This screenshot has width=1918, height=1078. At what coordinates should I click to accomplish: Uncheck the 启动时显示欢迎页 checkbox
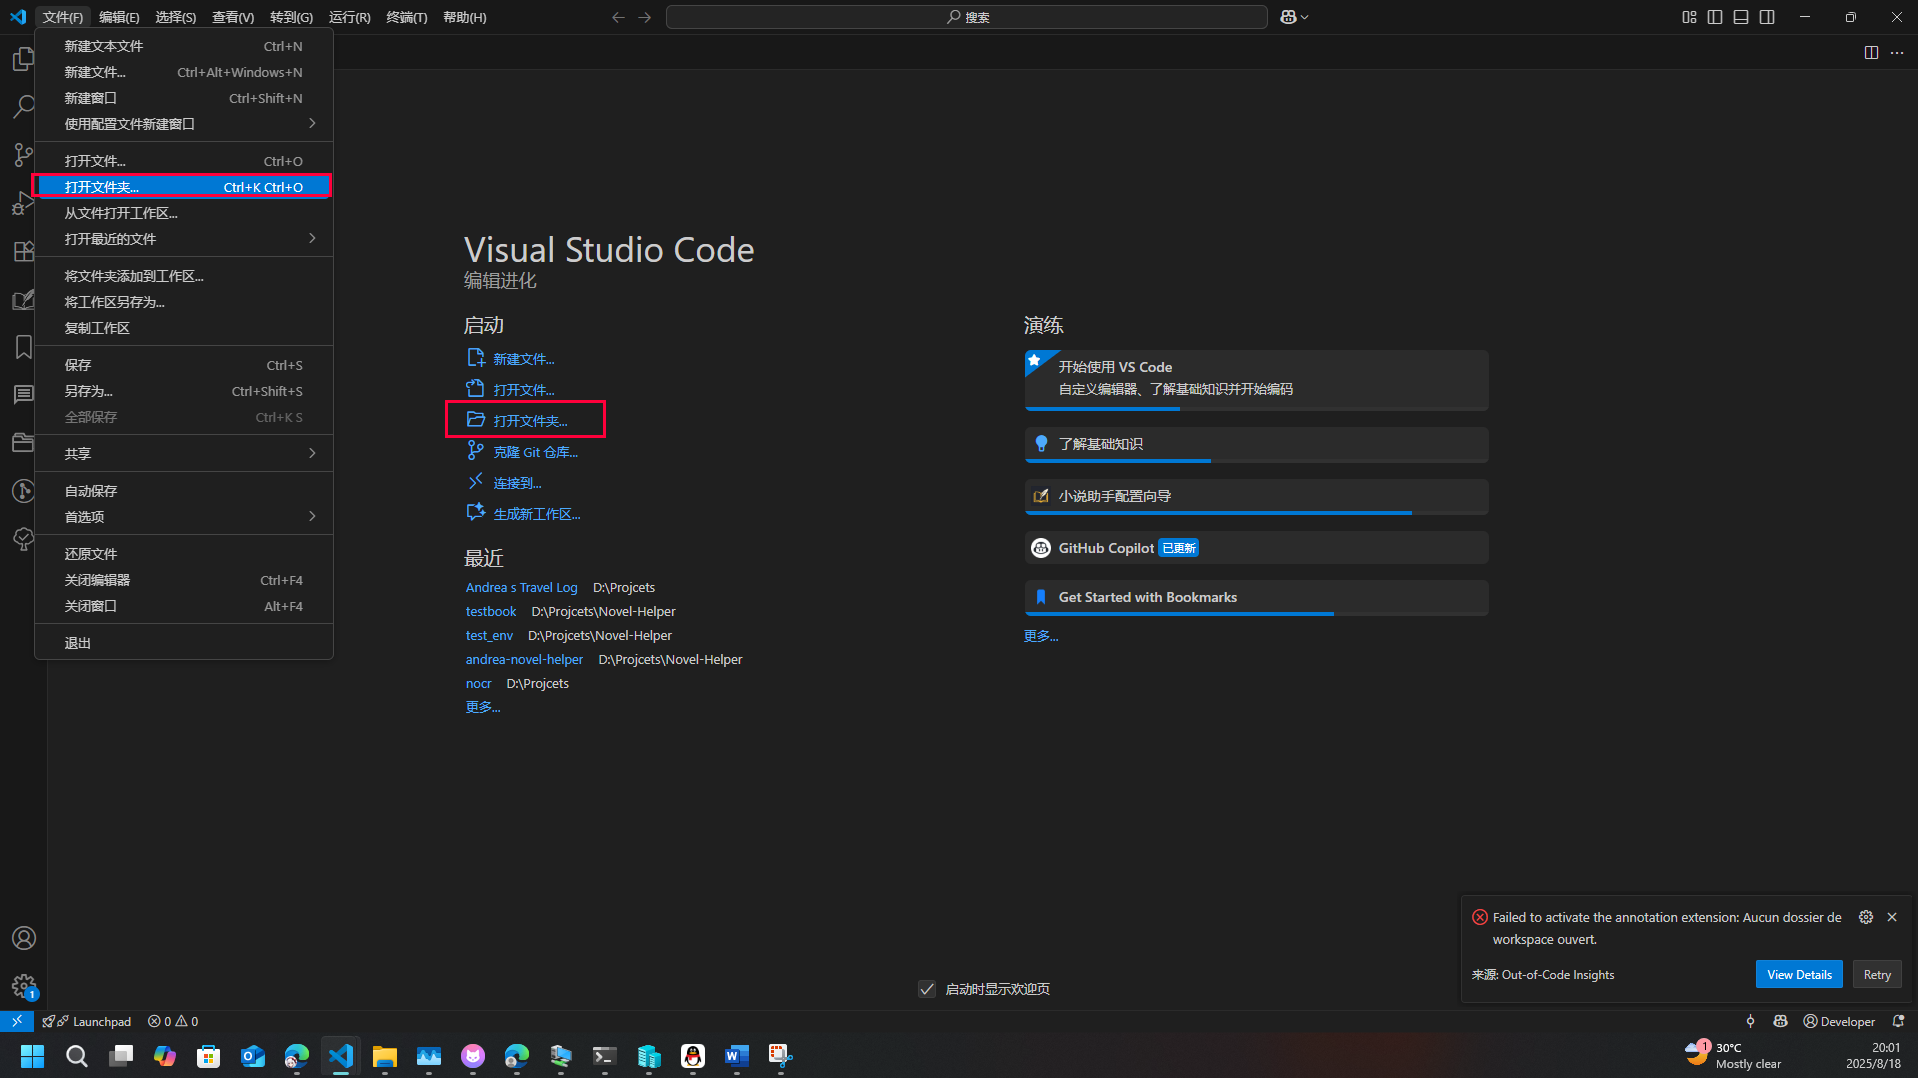(x=927, y=989)
